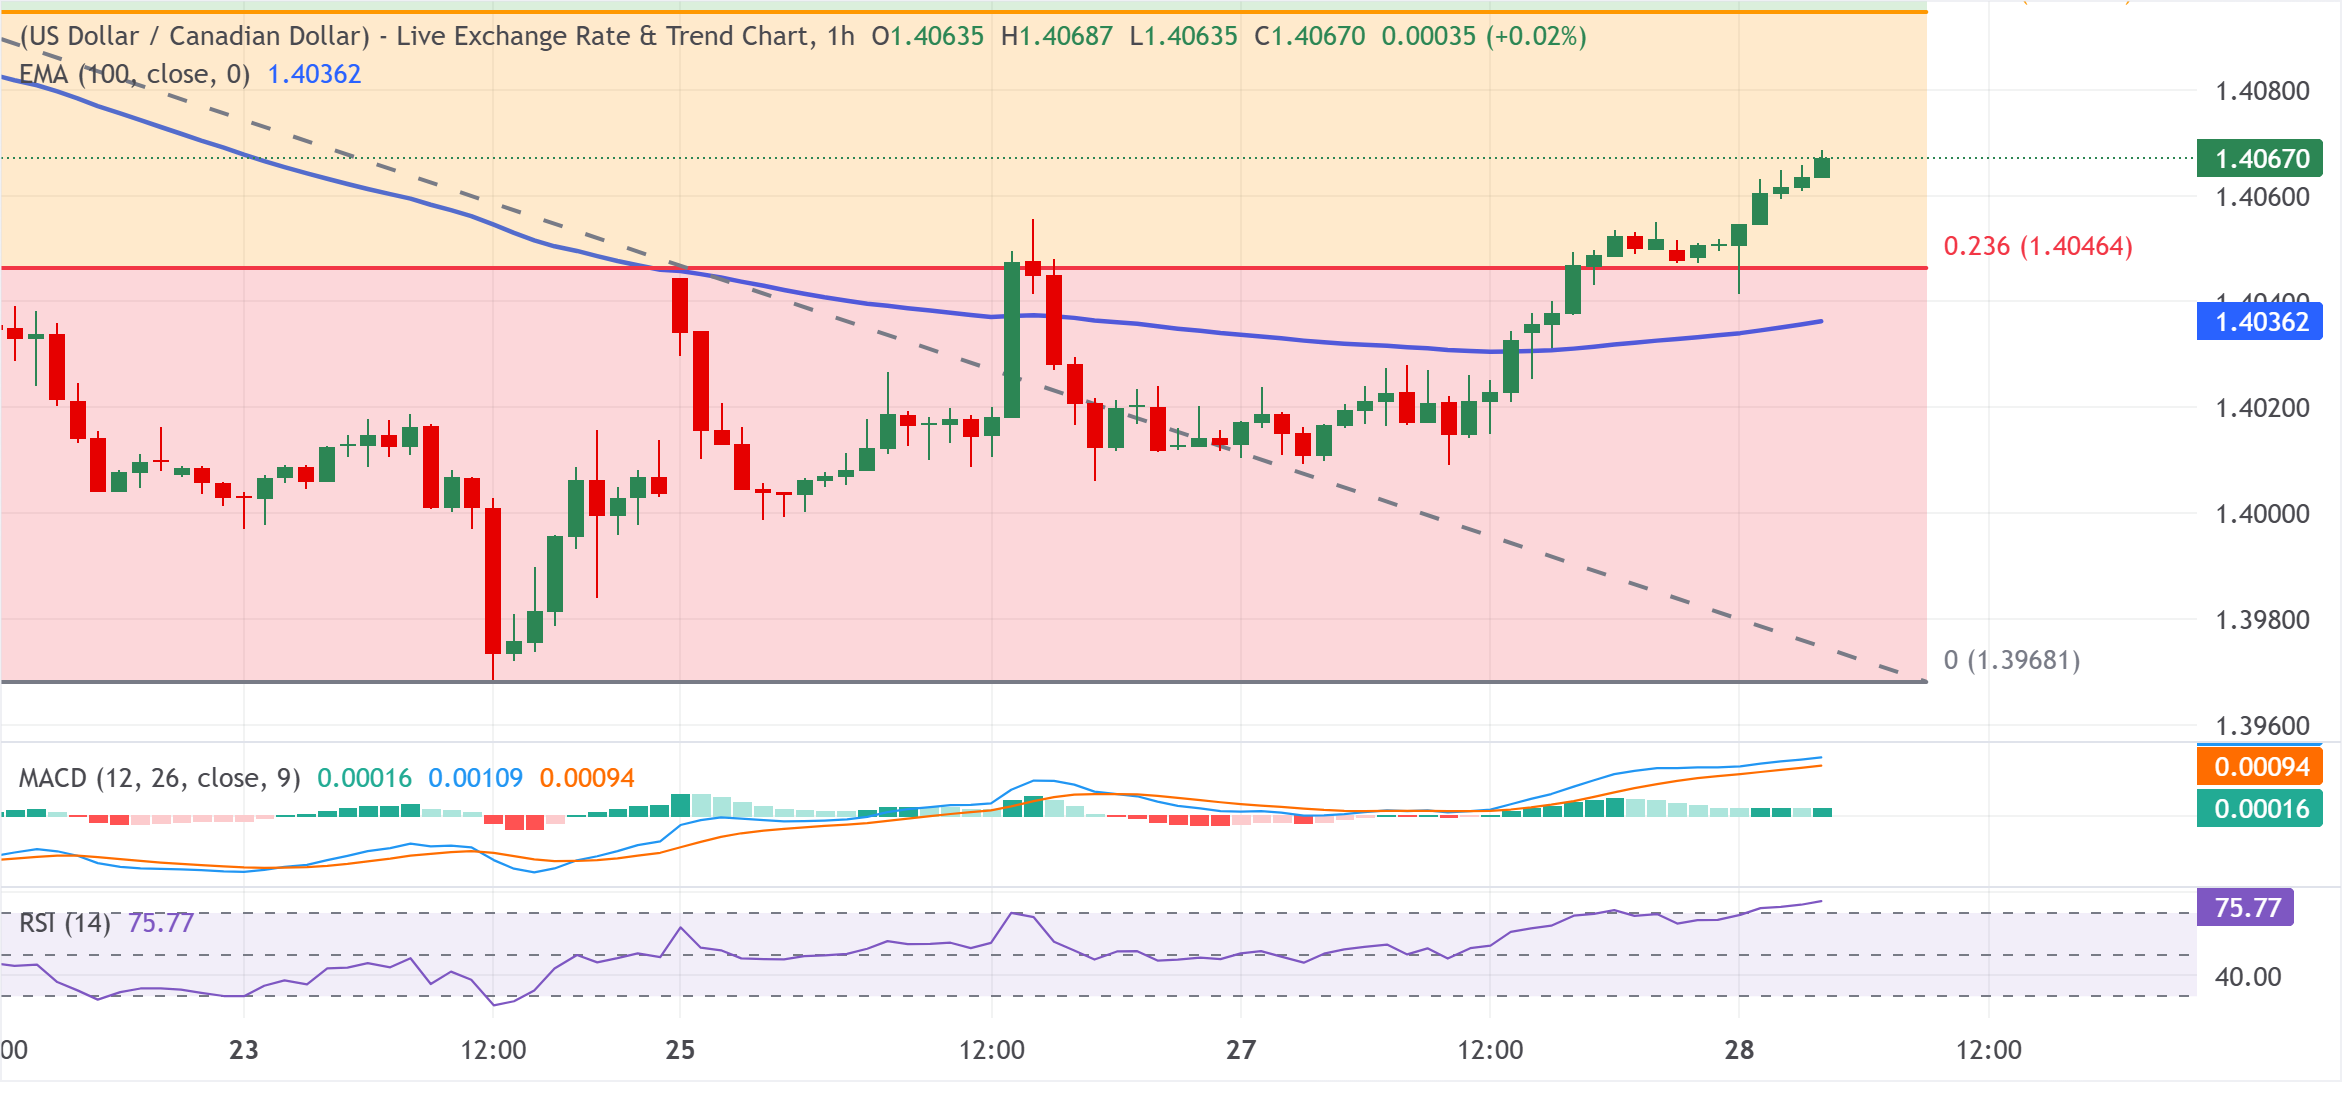Viewport: 2342px width, 1108px height.
Task: Click the close value C1.40670
Action: click(1310, 36)
